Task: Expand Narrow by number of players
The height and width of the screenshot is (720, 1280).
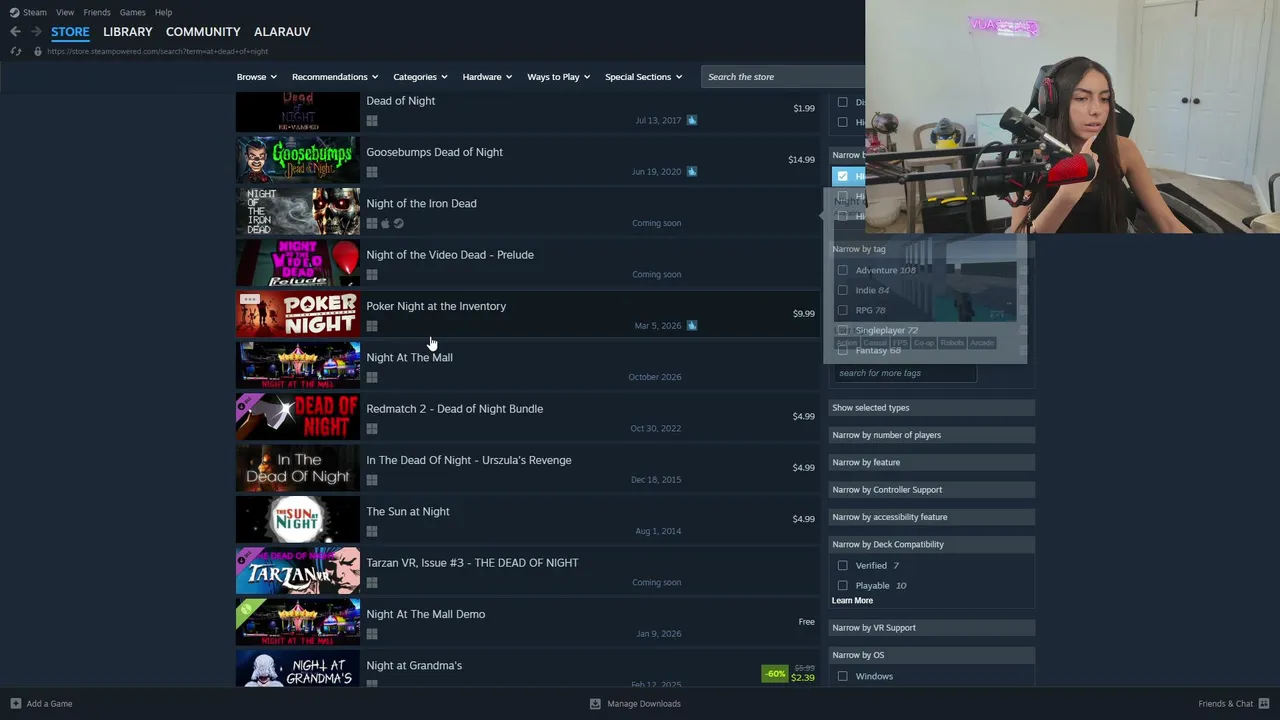Action: click(x=932, y=435)
